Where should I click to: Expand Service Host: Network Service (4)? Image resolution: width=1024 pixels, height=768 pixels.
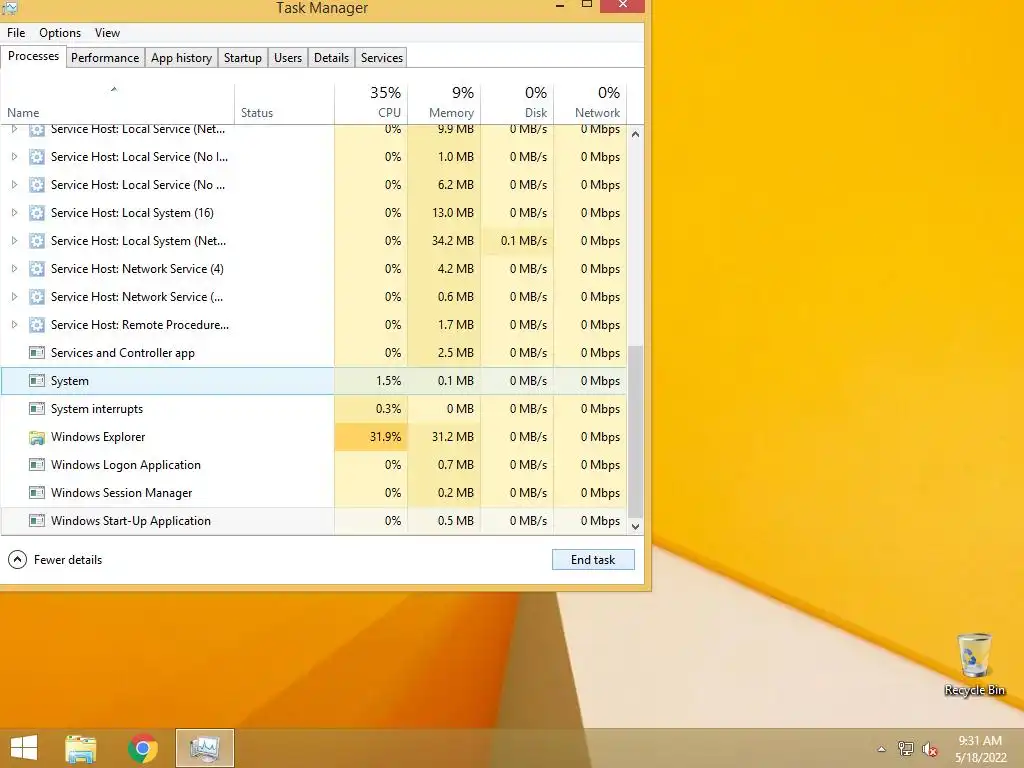tap(14, 269)
